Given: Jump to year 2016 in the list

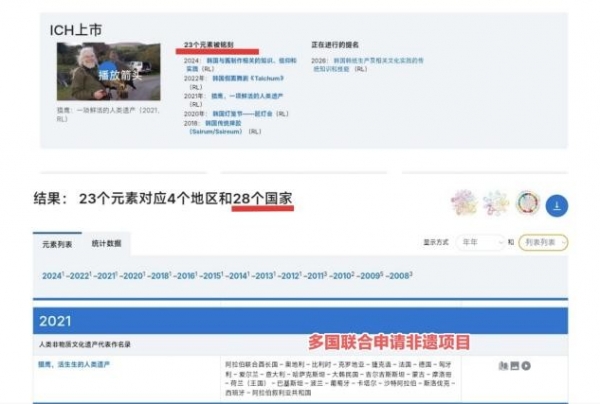Looking at the screenshot, I should pyautogui.click(x=186, y=276).
